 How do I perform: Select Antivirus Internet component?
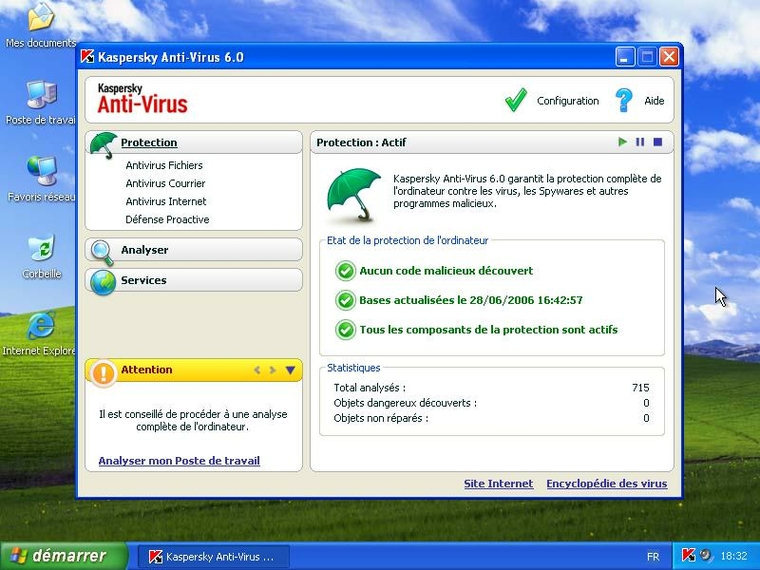166,201
